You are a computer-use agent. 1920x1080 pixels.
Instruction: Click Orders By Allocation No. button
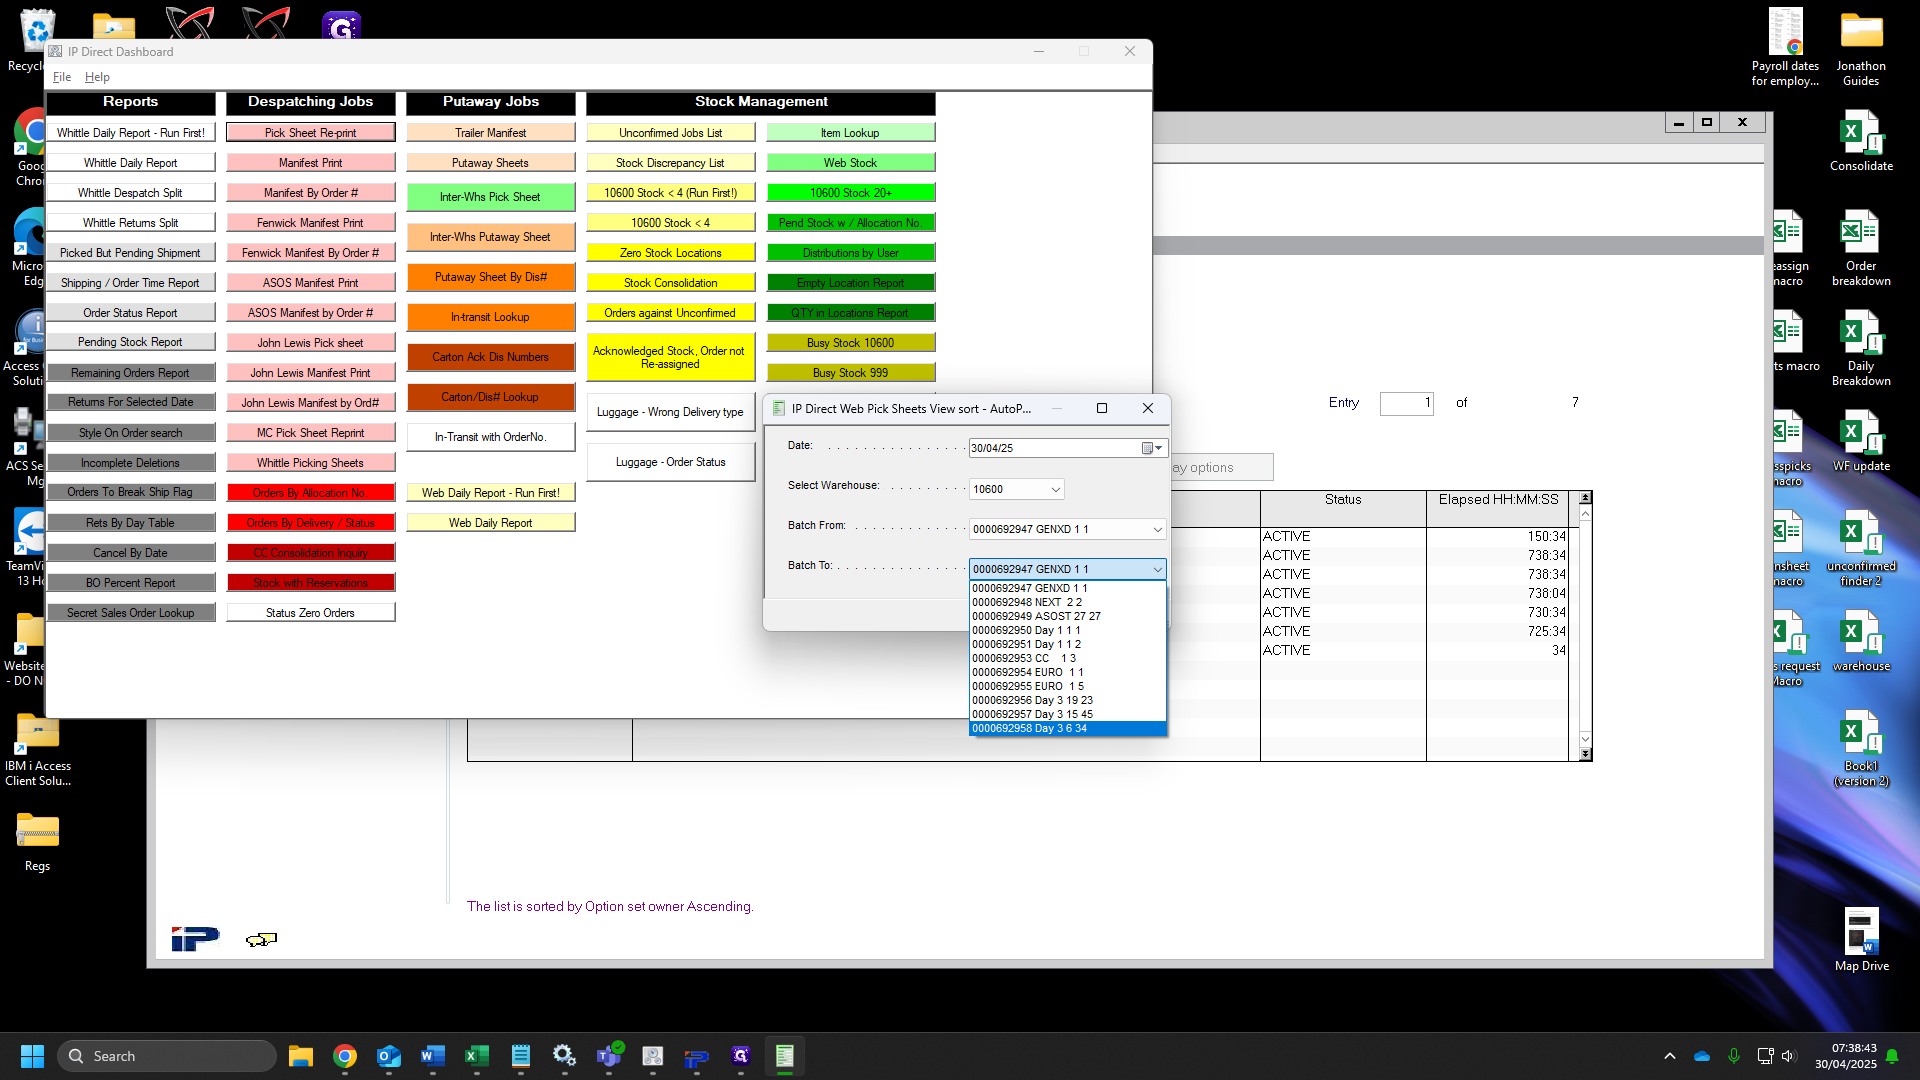pos(310,493)
